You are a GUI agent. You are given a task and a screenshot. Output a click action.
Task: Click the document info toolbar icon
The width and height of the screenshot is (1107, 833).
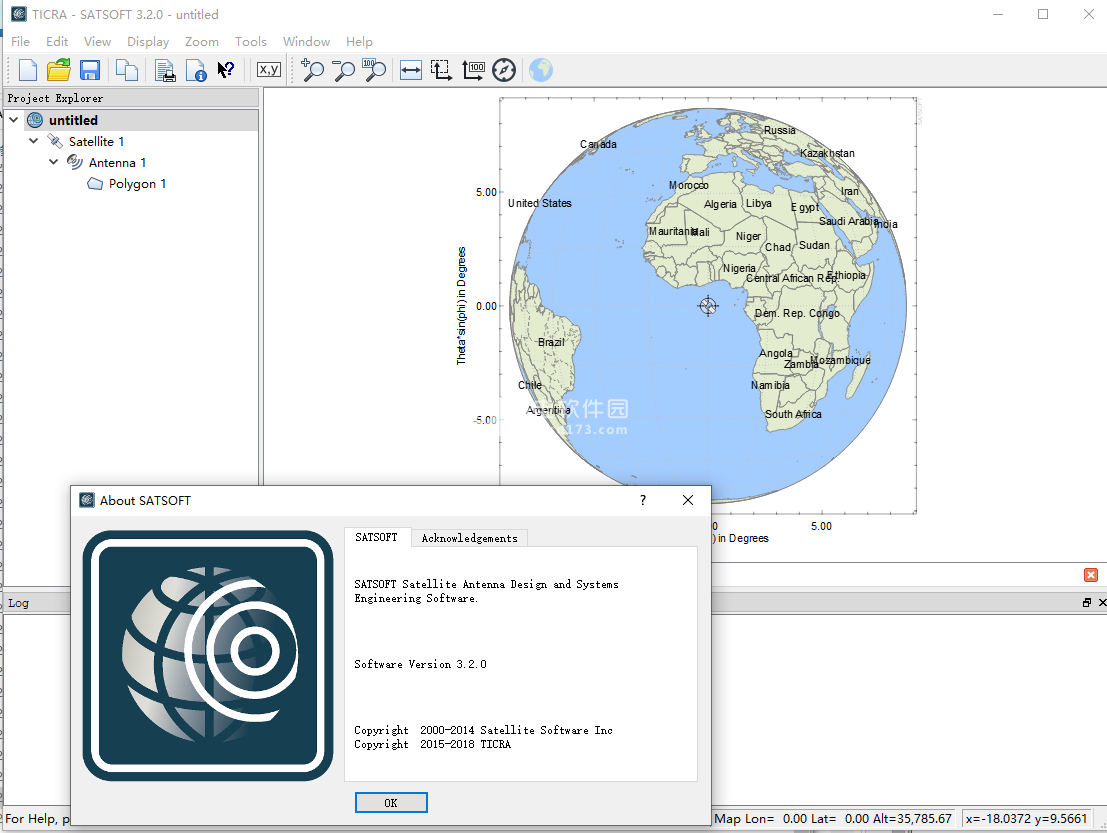tap(196, 70)
